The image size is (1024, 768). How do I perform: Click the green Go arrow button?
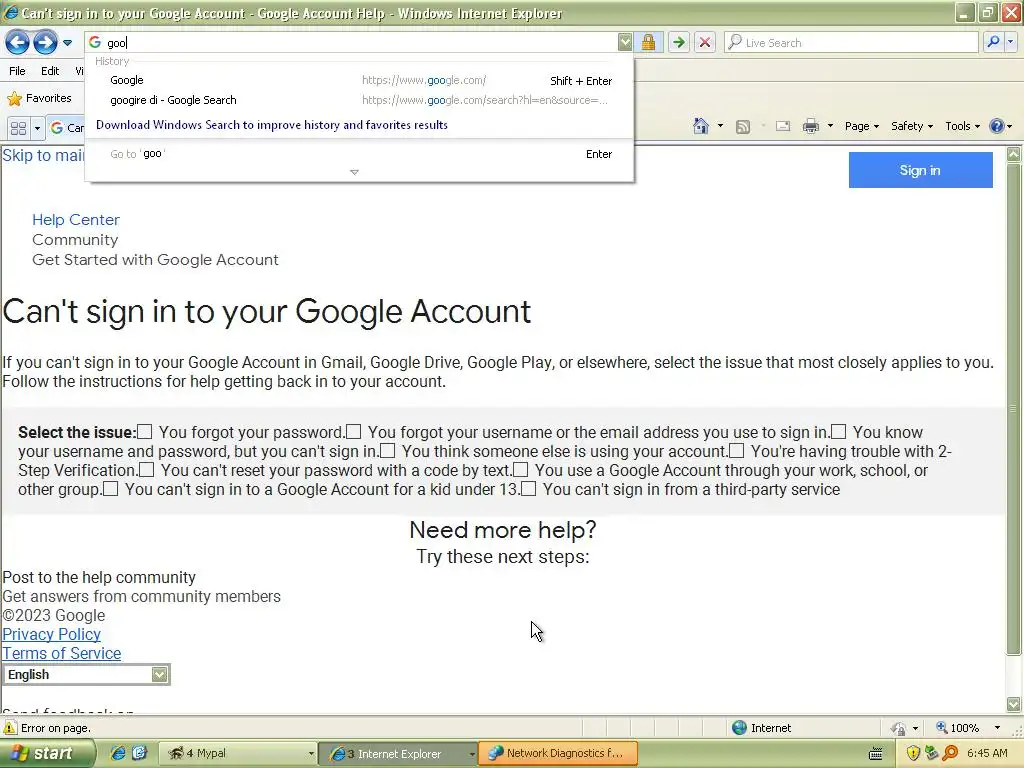(679, 42)
